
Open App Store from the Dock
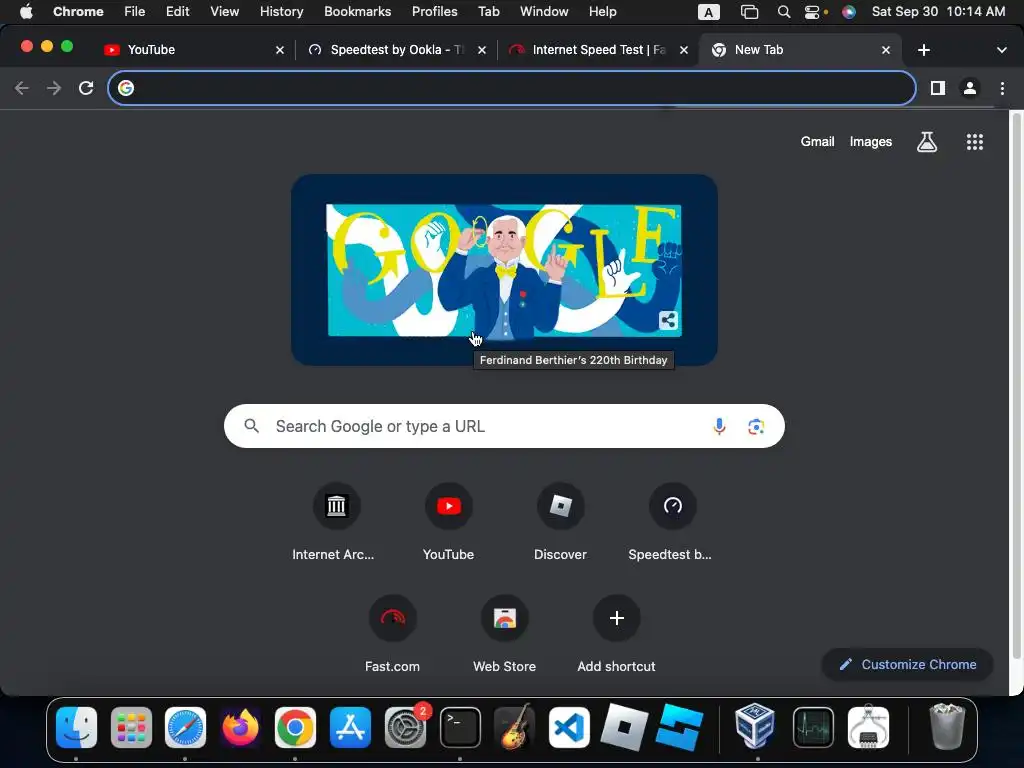(x=350, y=728)
